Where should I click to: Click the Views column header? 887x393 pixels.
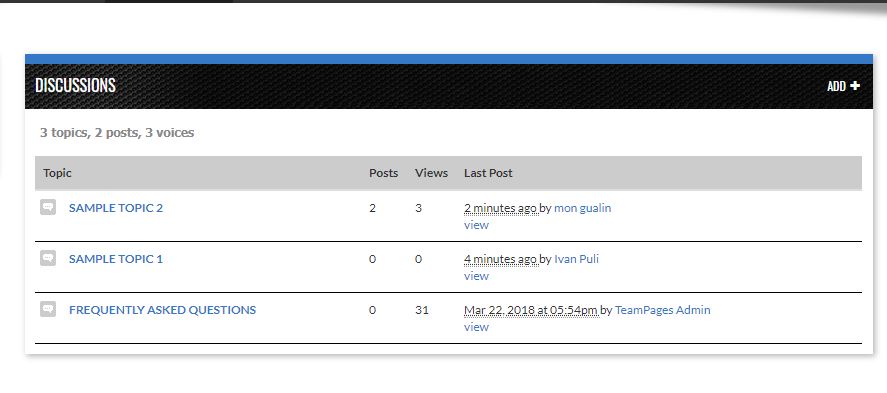pos(431,173)
